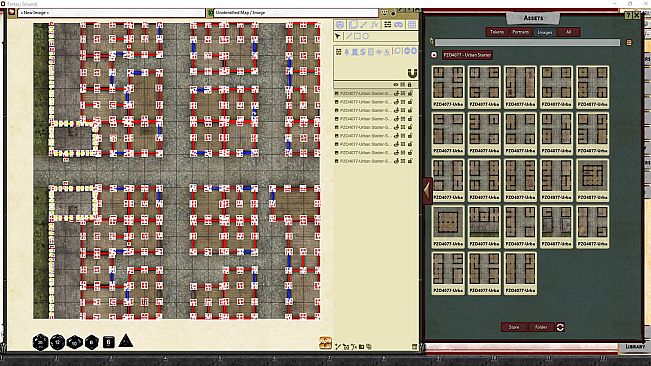Screen dimensions: 651x366
Task: Click the S-shaped tool icon
Action: click(x=362, y=51)
